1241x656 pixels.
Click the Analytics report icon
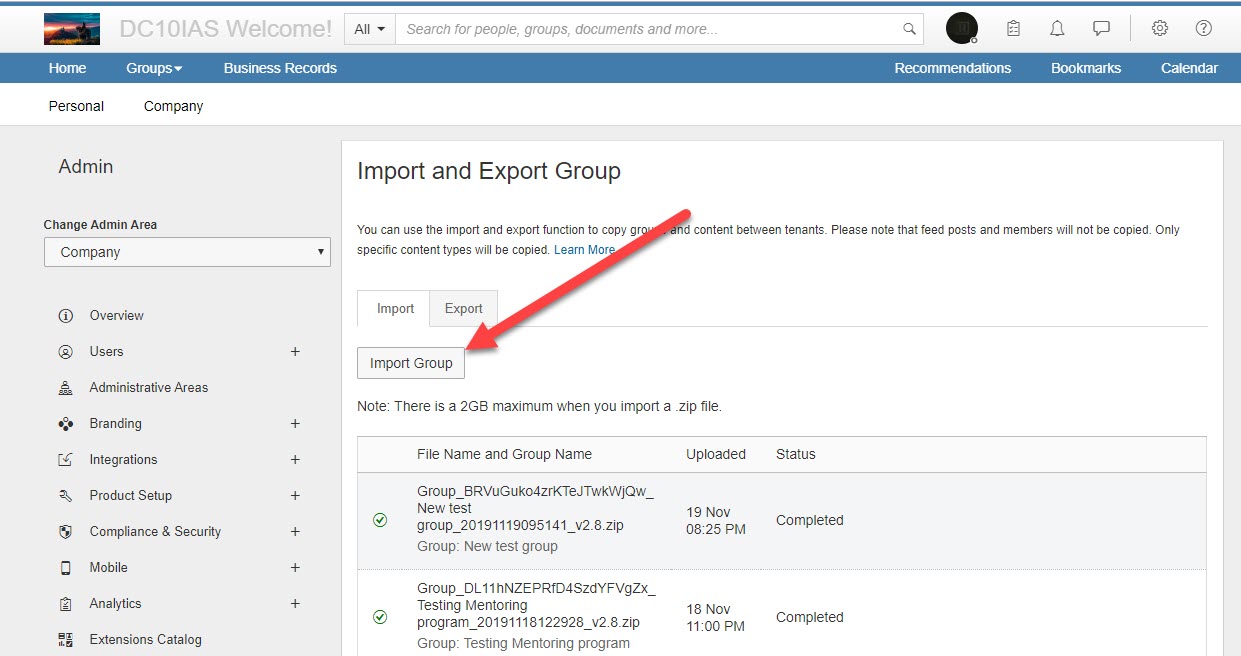click(x=66, y=604)
